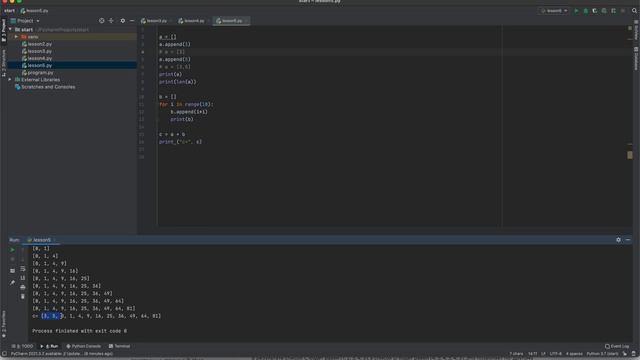Toggle the SciView tool window on right edge
The width and height of the screenshot is (640, 360).
pyautogui.click(x=636, y=31)
